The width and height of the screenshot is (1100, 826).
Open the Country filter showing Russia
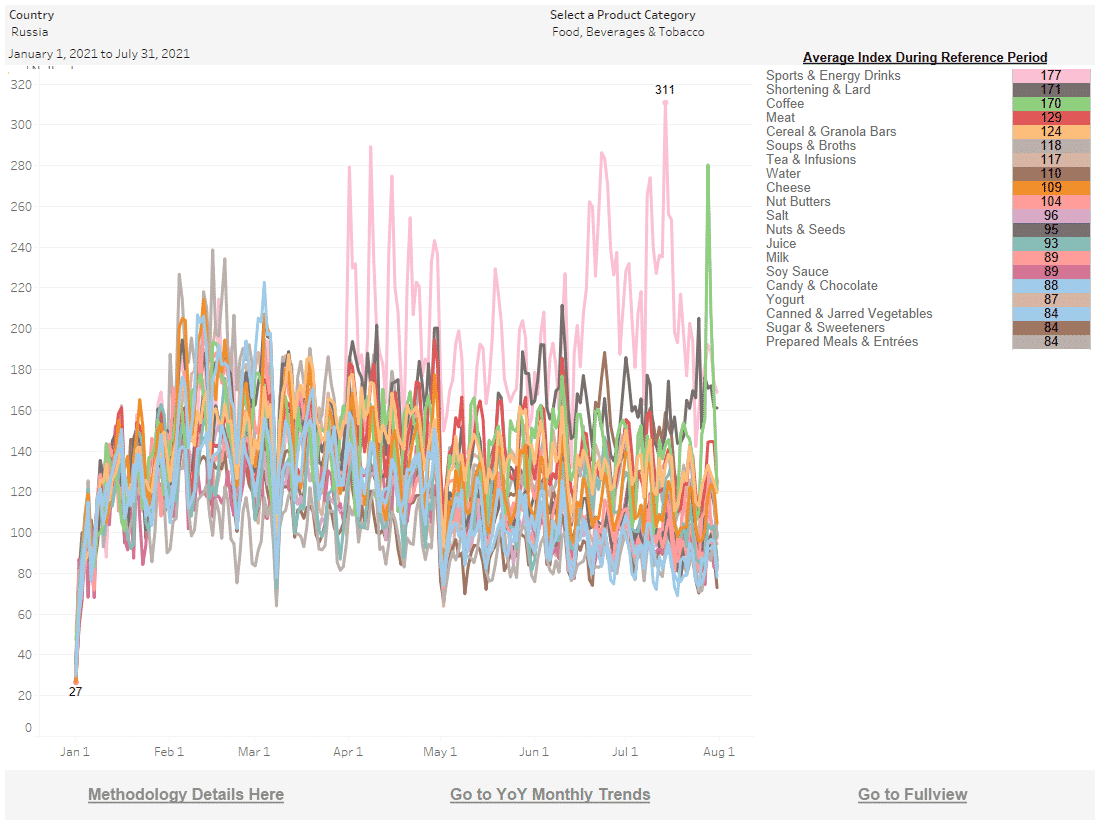point(30,32)
